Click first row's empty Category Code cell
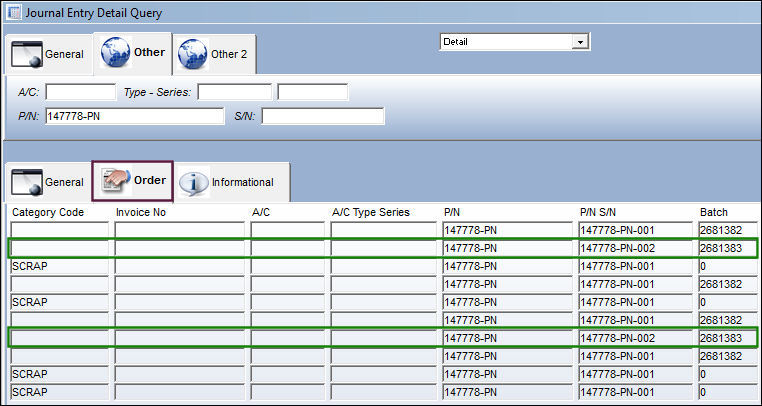This screenshot has height=406, width=762. (x=60, y=230)
